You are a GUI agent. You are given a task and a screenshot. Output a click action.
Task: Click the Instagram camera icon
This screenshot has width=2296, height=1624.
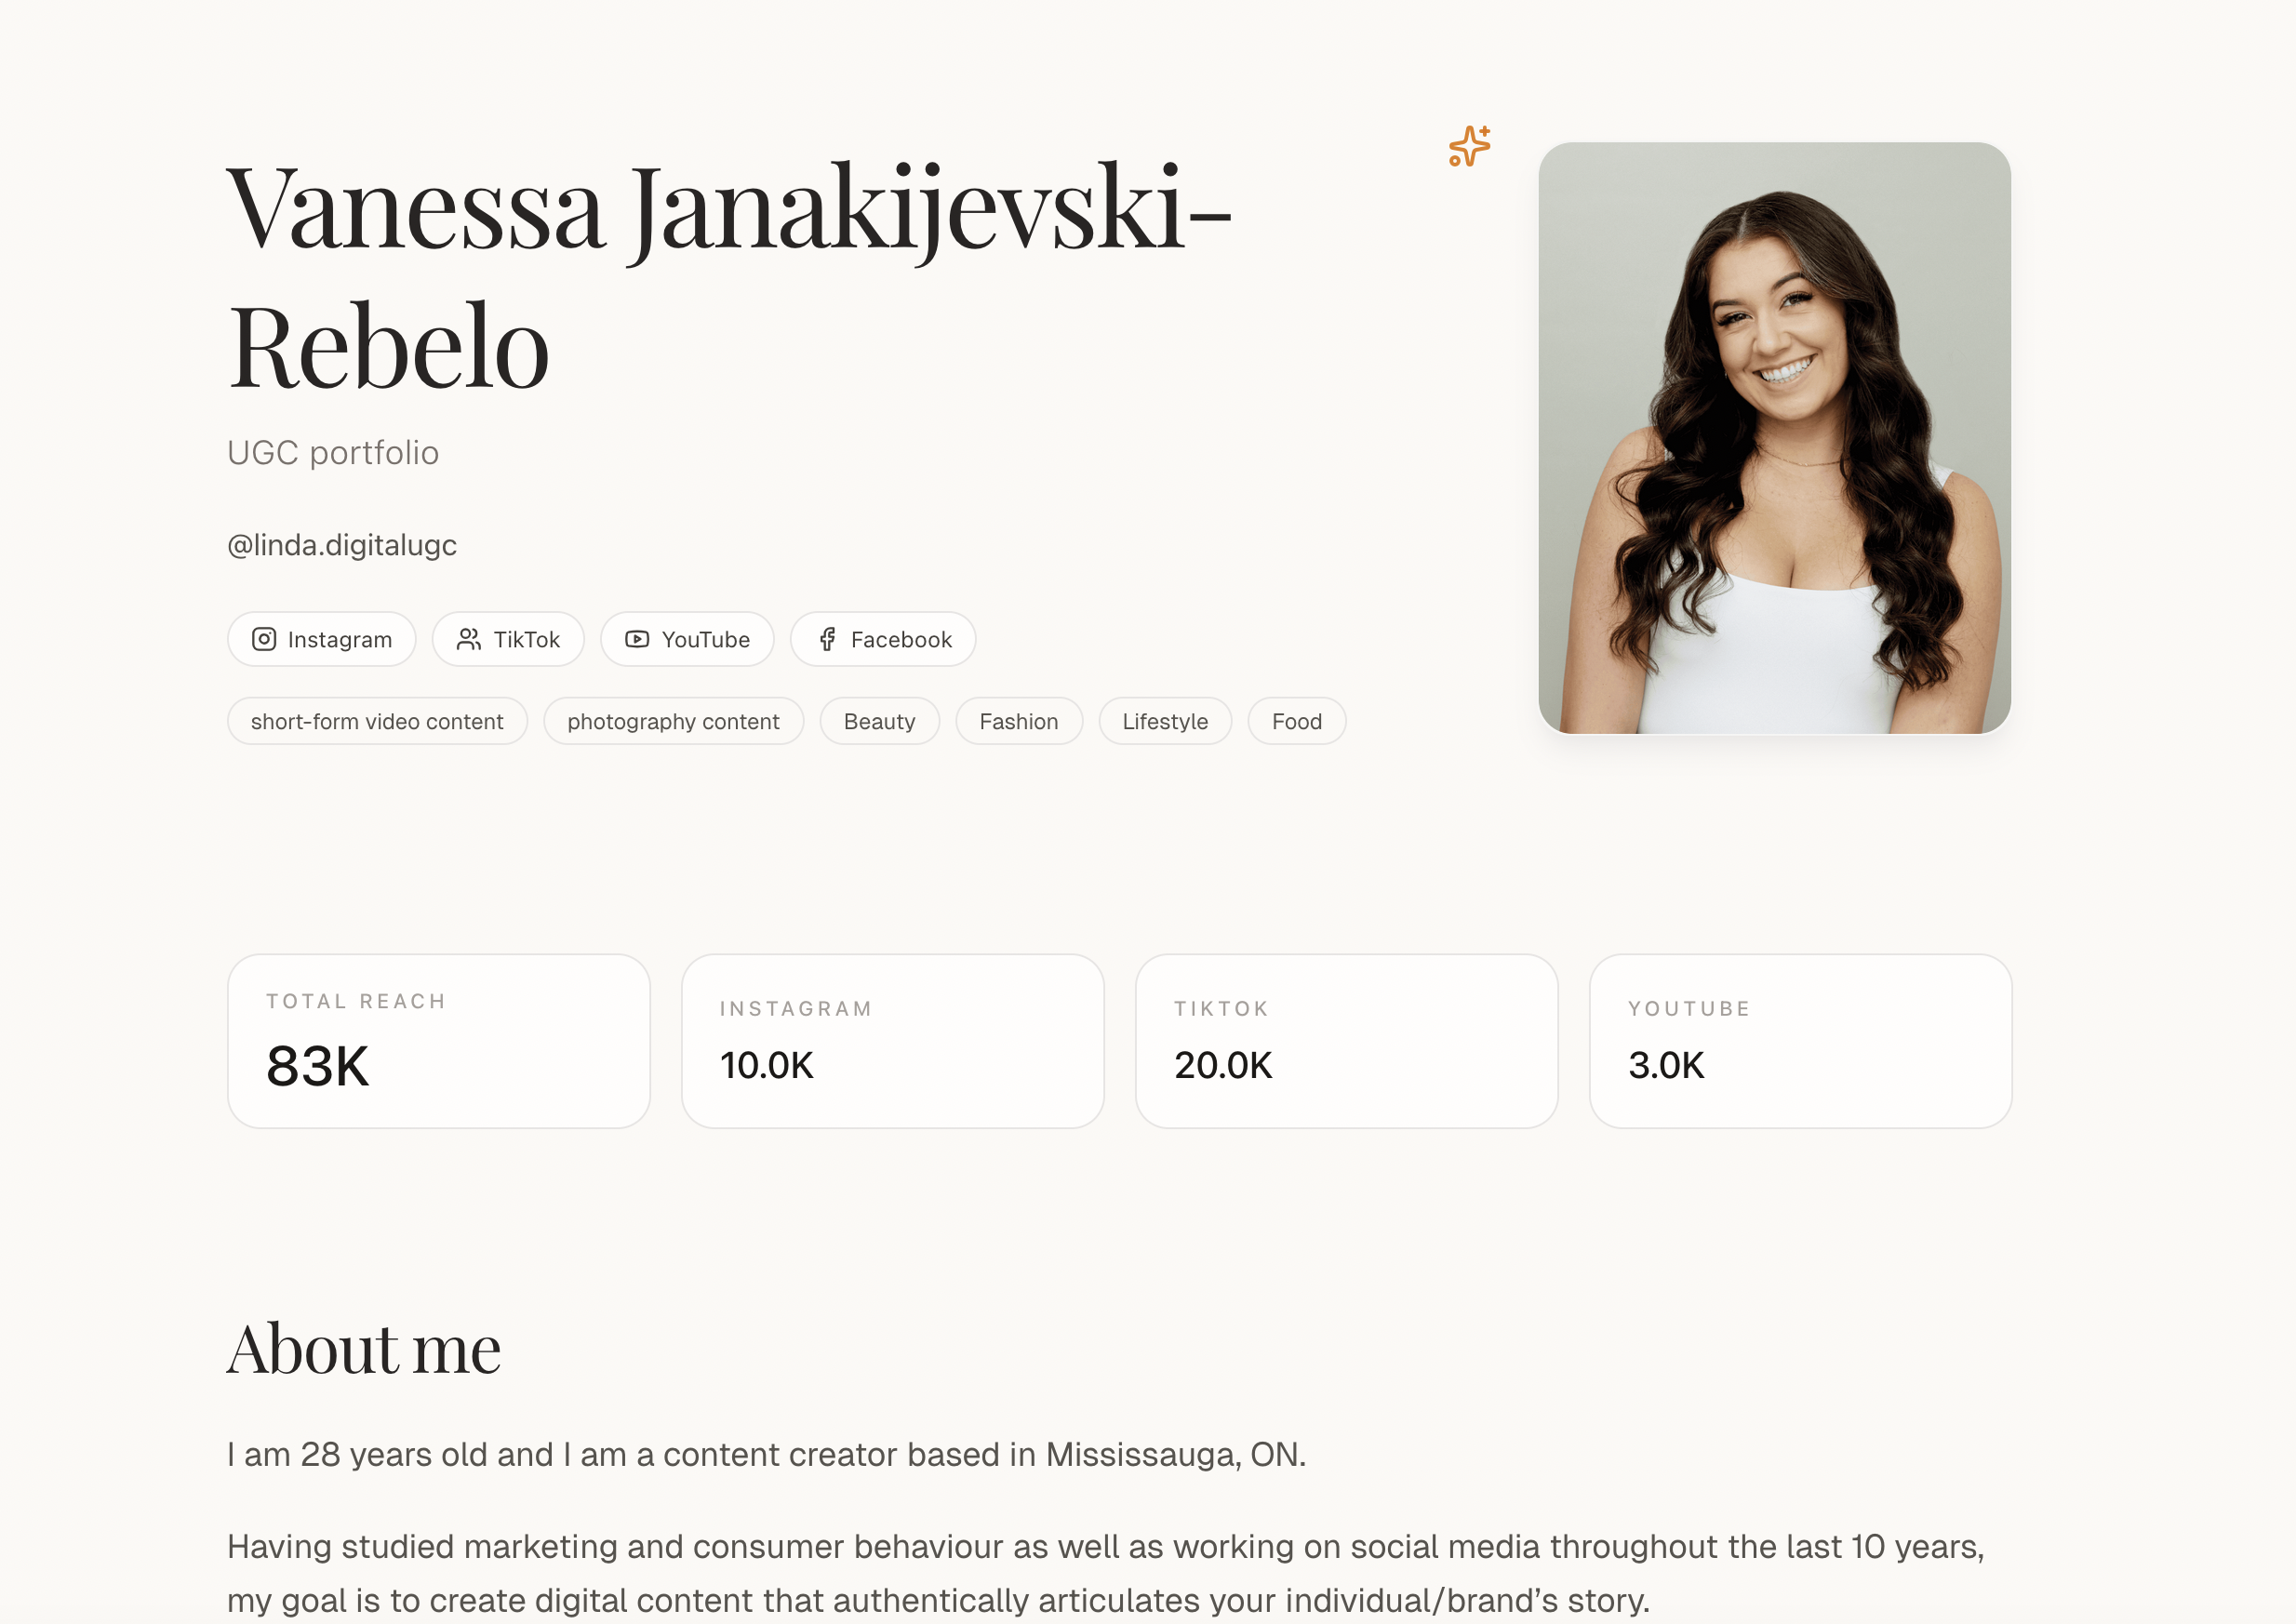pyautogui.click(x=264, y=639)
